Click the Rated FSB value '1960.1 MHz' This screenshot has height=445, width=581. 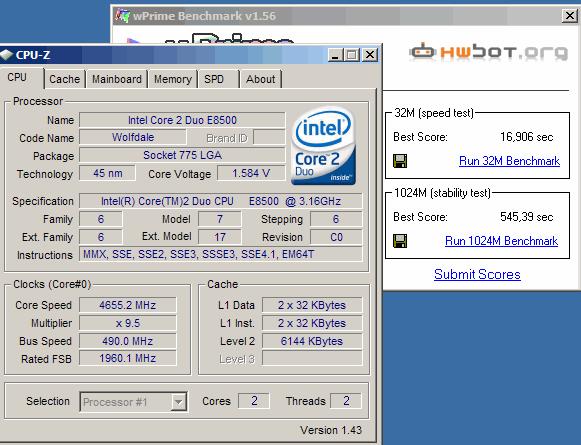pyautogui.click(x=128, y=358)
